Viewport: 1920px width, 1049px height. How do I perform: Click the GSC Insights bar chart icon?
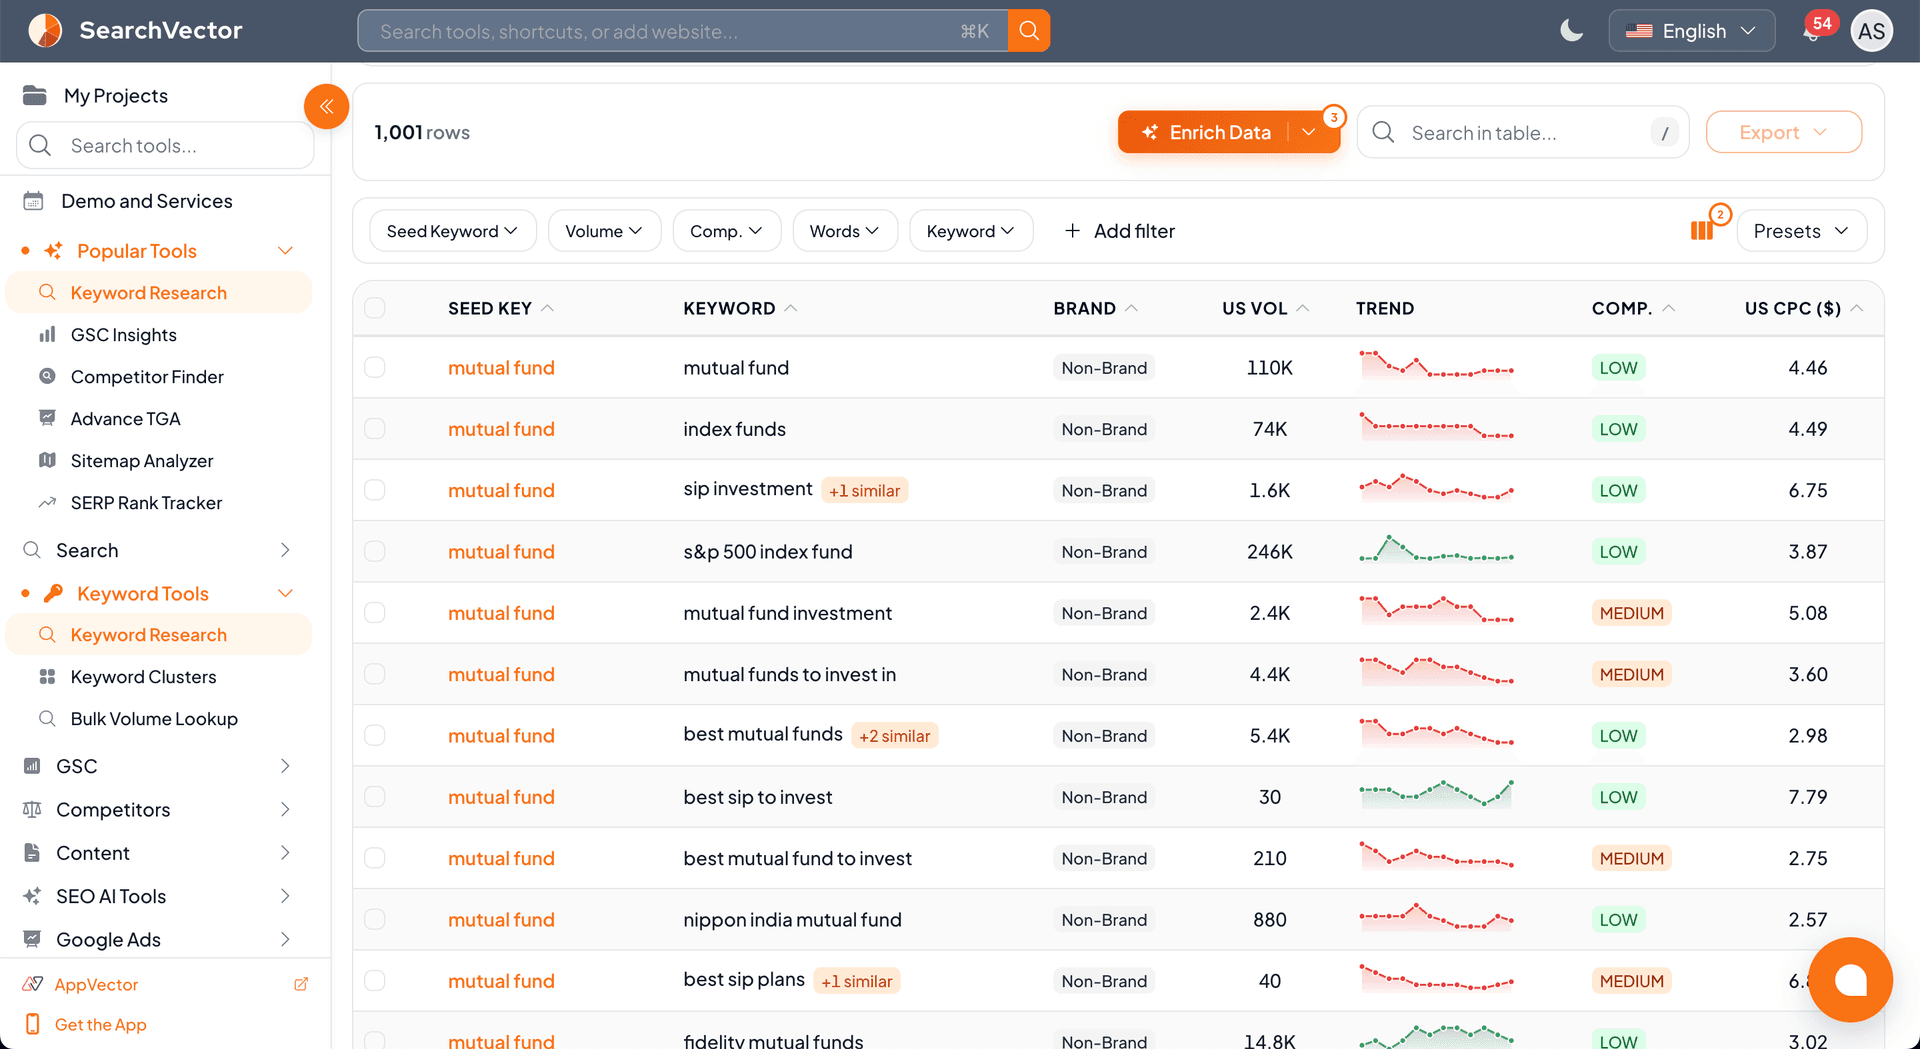pyautogui.click(x=47, y=334)
